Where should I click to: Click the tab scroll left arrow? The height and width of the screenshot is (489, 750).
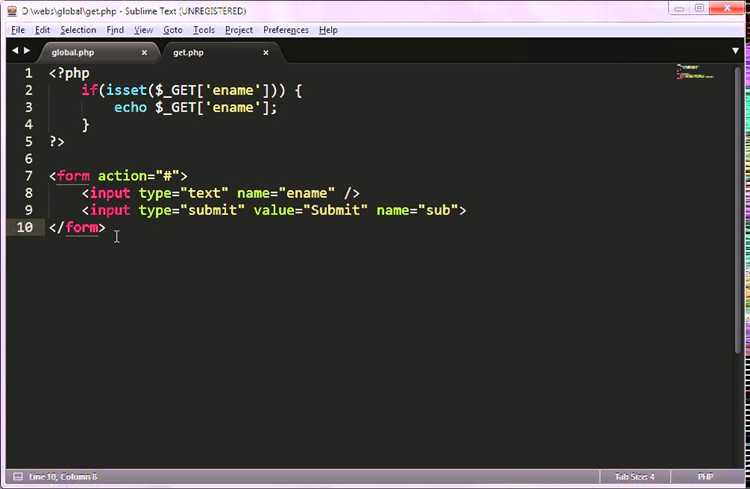(x=15, y=50)
